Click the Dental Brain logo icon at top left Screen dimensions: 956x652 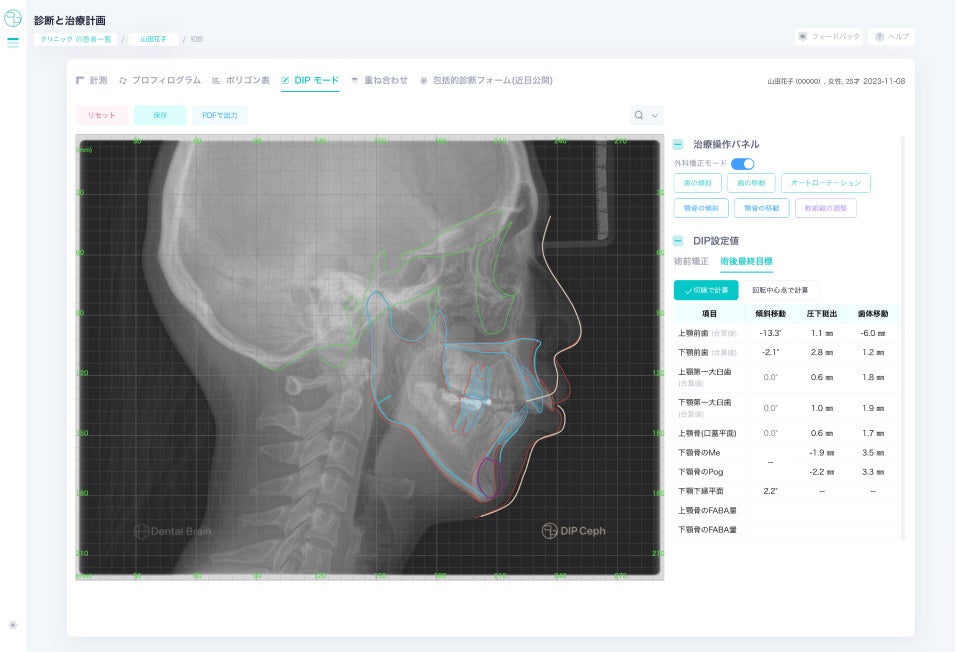coord(13,18)
